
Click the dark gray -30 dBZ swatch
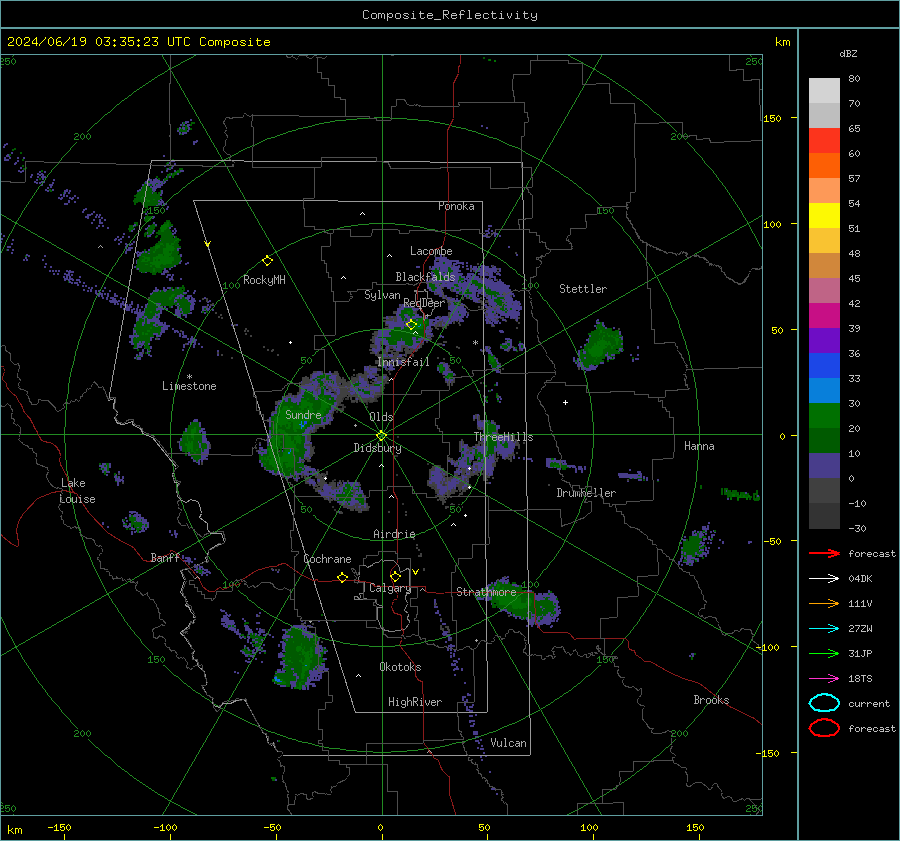(824, 516)
